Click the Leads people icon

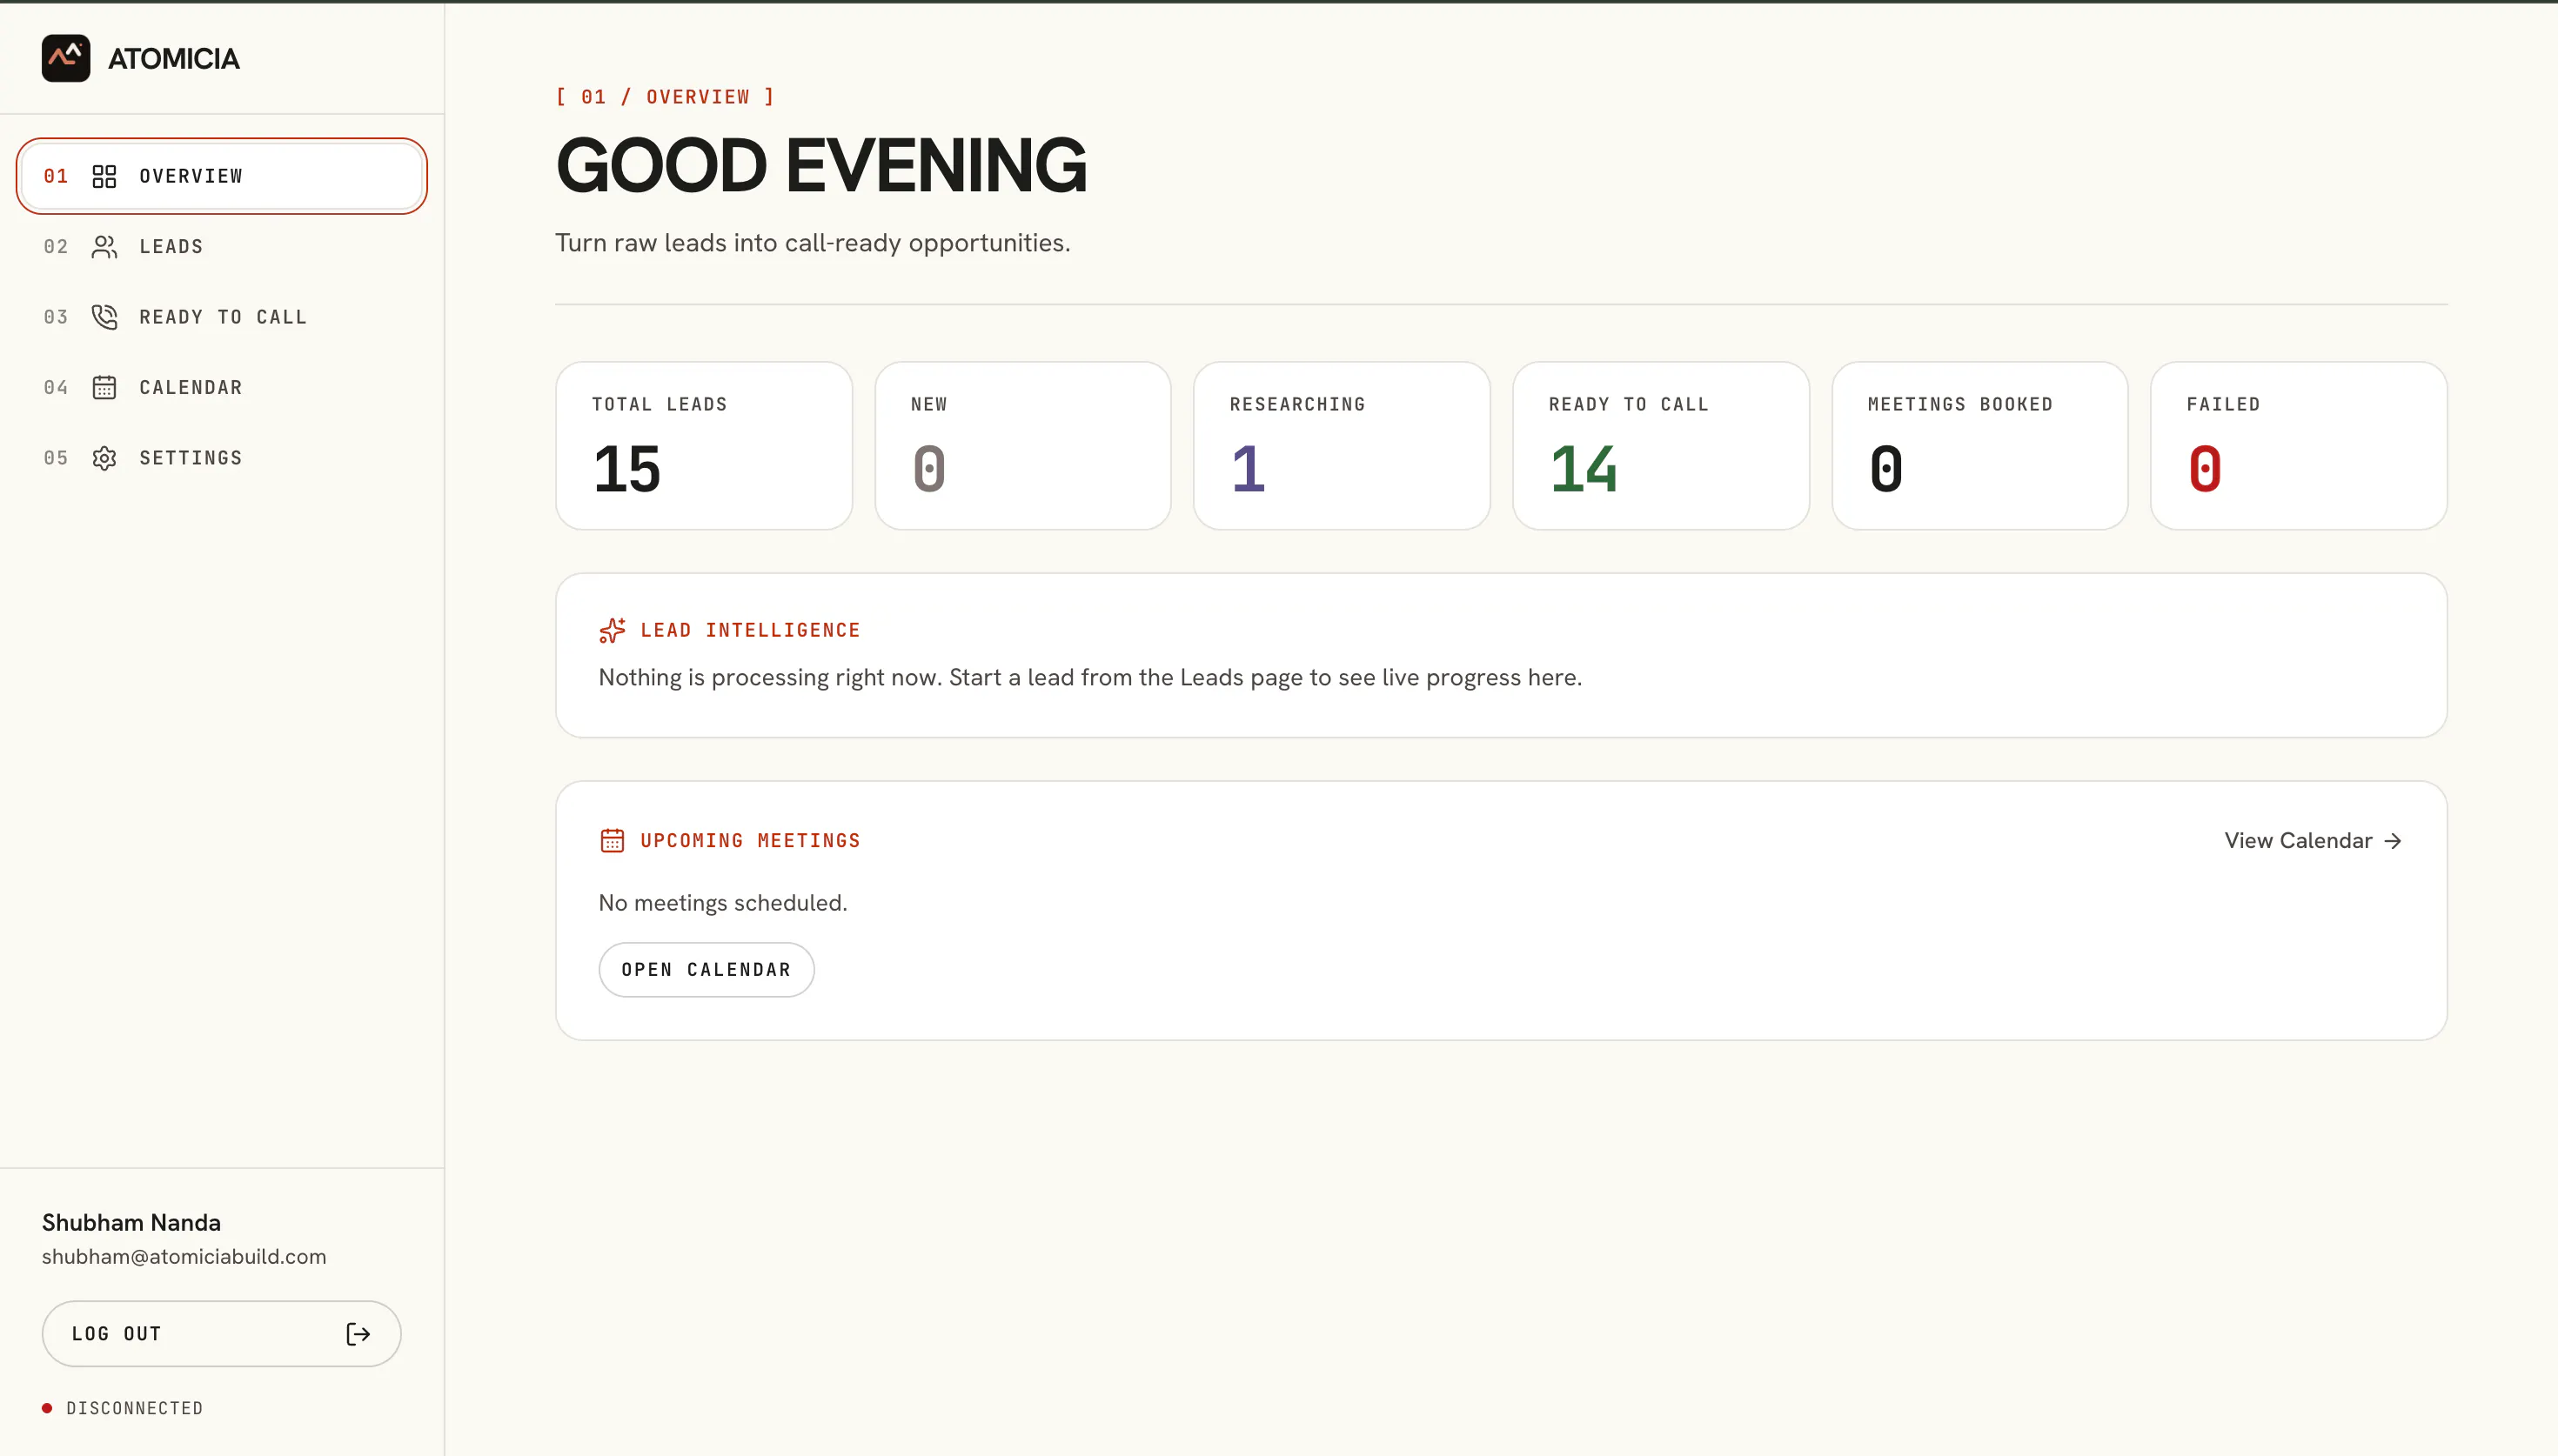(104, 247)
